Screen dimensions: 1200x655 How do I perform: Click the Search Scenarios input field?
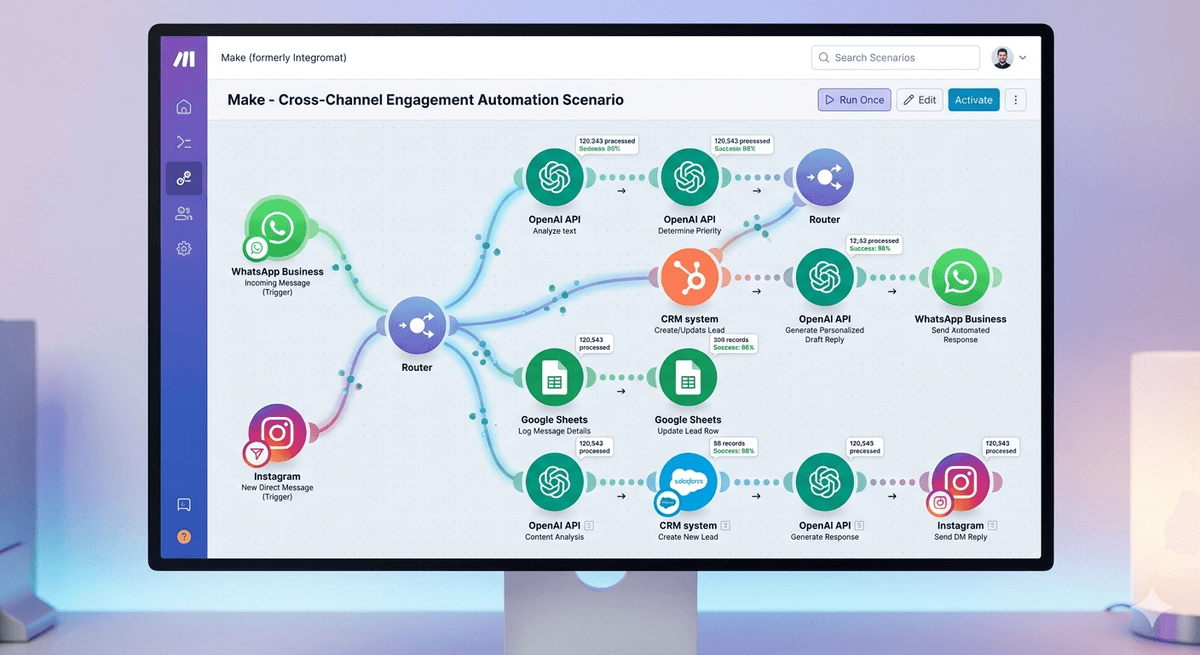895,58
